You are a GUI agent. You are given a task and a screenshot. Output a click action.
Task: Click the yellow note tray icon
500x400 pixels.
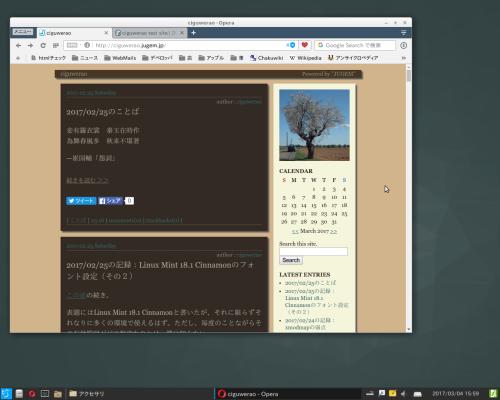coord(392,394)
